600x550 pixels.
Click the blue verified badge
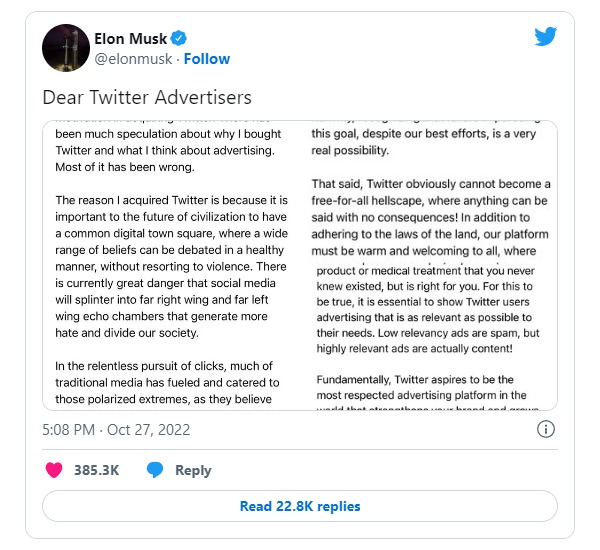tap(178, 39)
